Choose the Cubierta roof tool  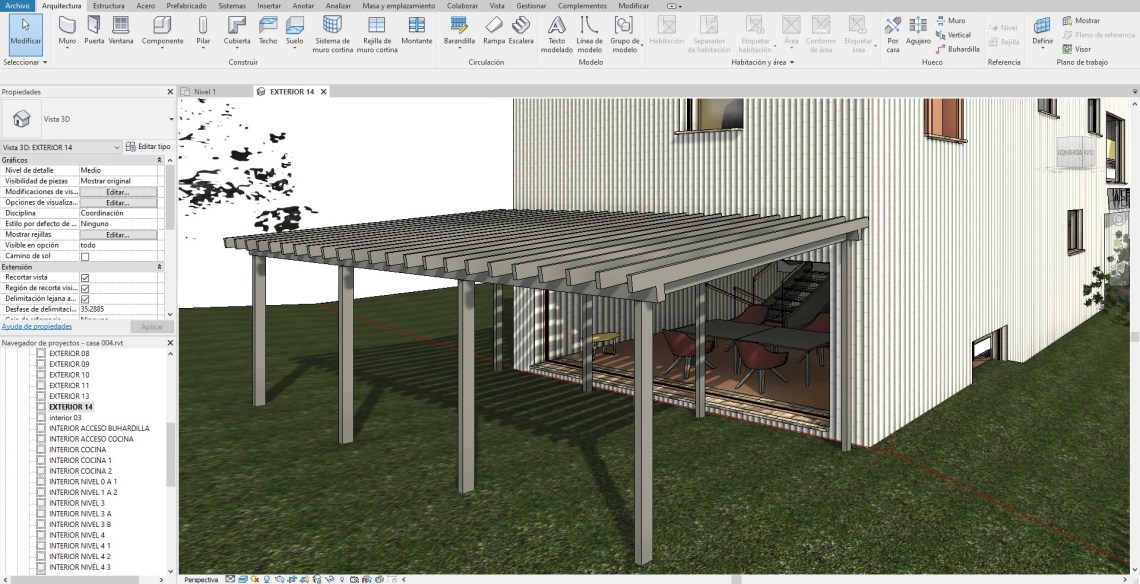(237, 30)
